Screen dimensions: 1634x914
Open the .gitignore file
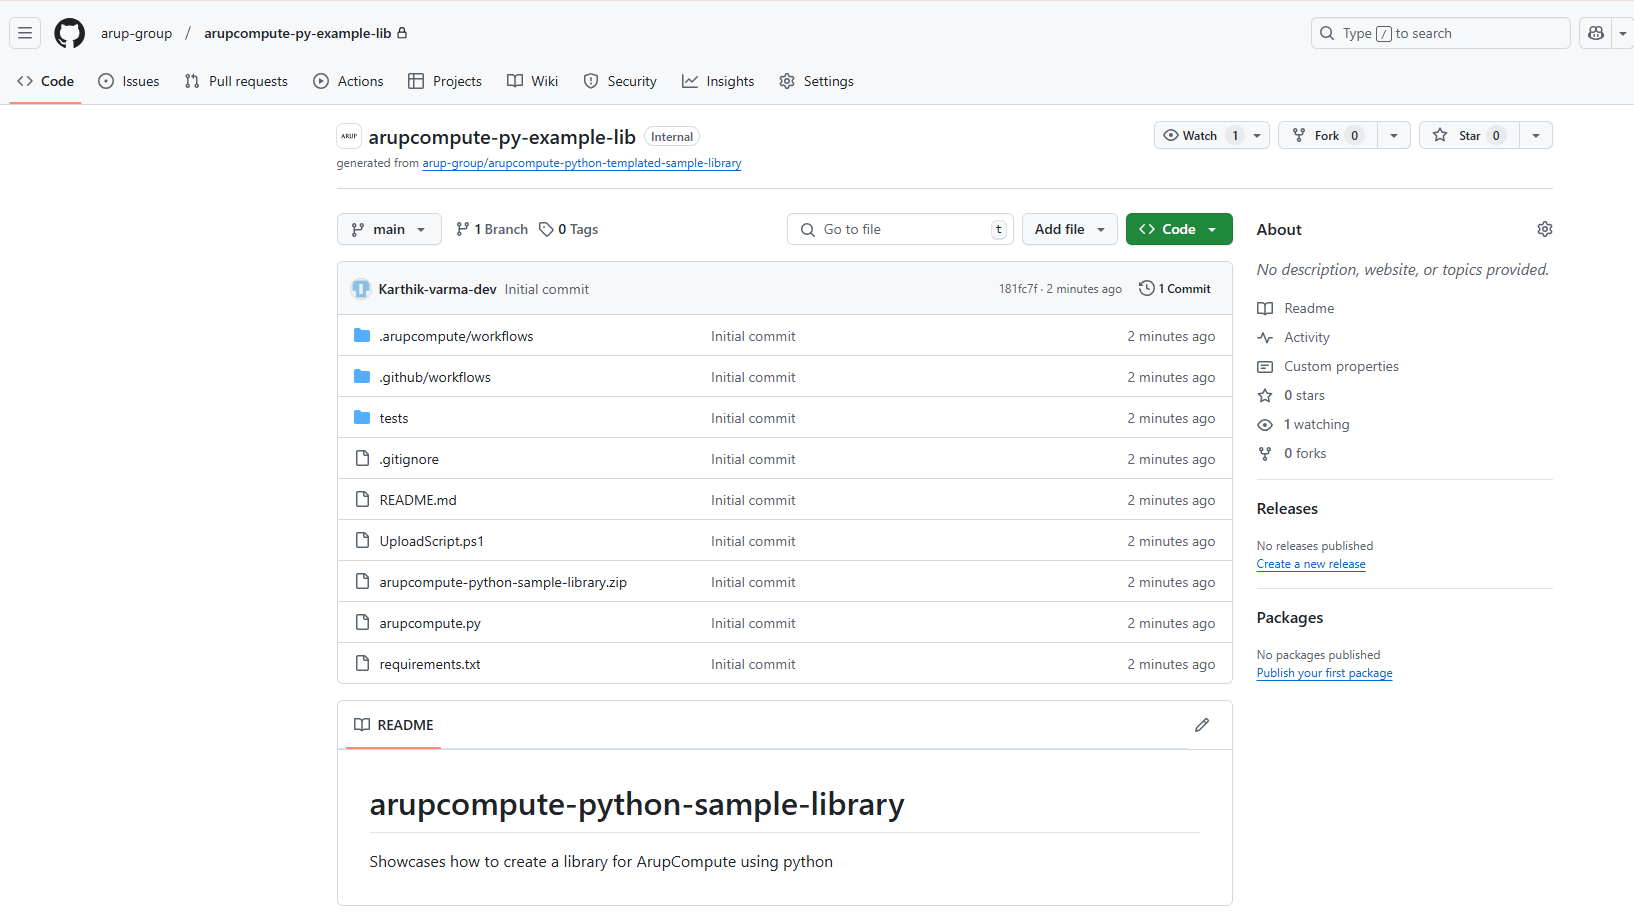click(x=409, y=459)
